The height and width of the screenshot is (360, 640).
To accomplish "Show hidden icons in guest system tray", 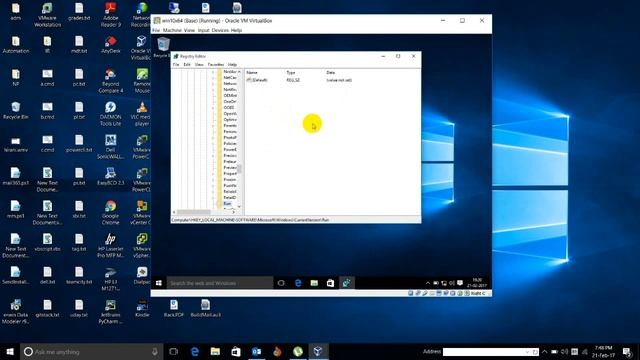I will [x=427, y=283].
